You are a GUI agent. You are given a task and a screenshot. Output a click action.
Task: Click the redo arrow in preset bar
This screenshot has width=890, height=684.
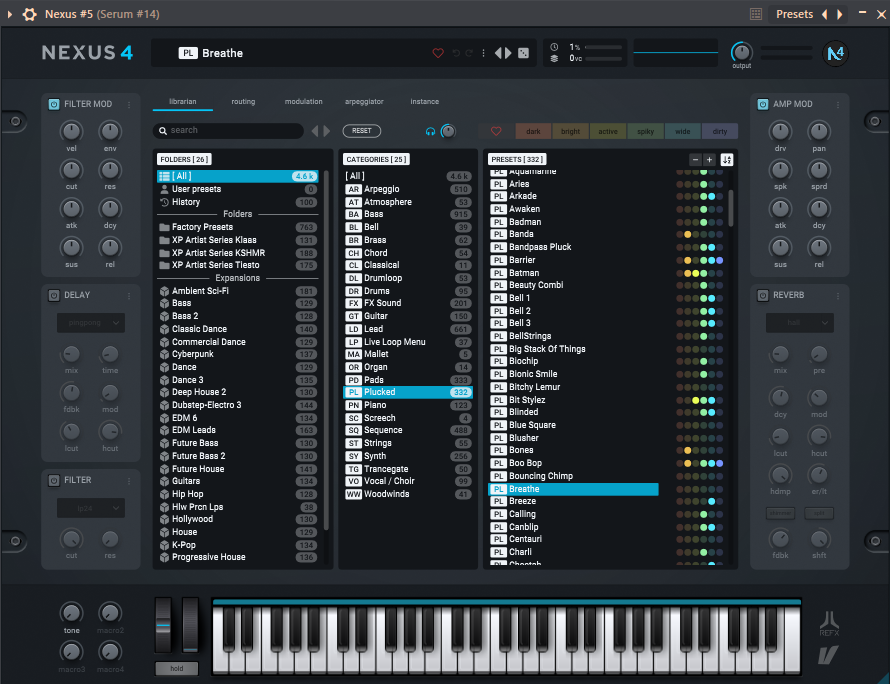pos(469,53)
